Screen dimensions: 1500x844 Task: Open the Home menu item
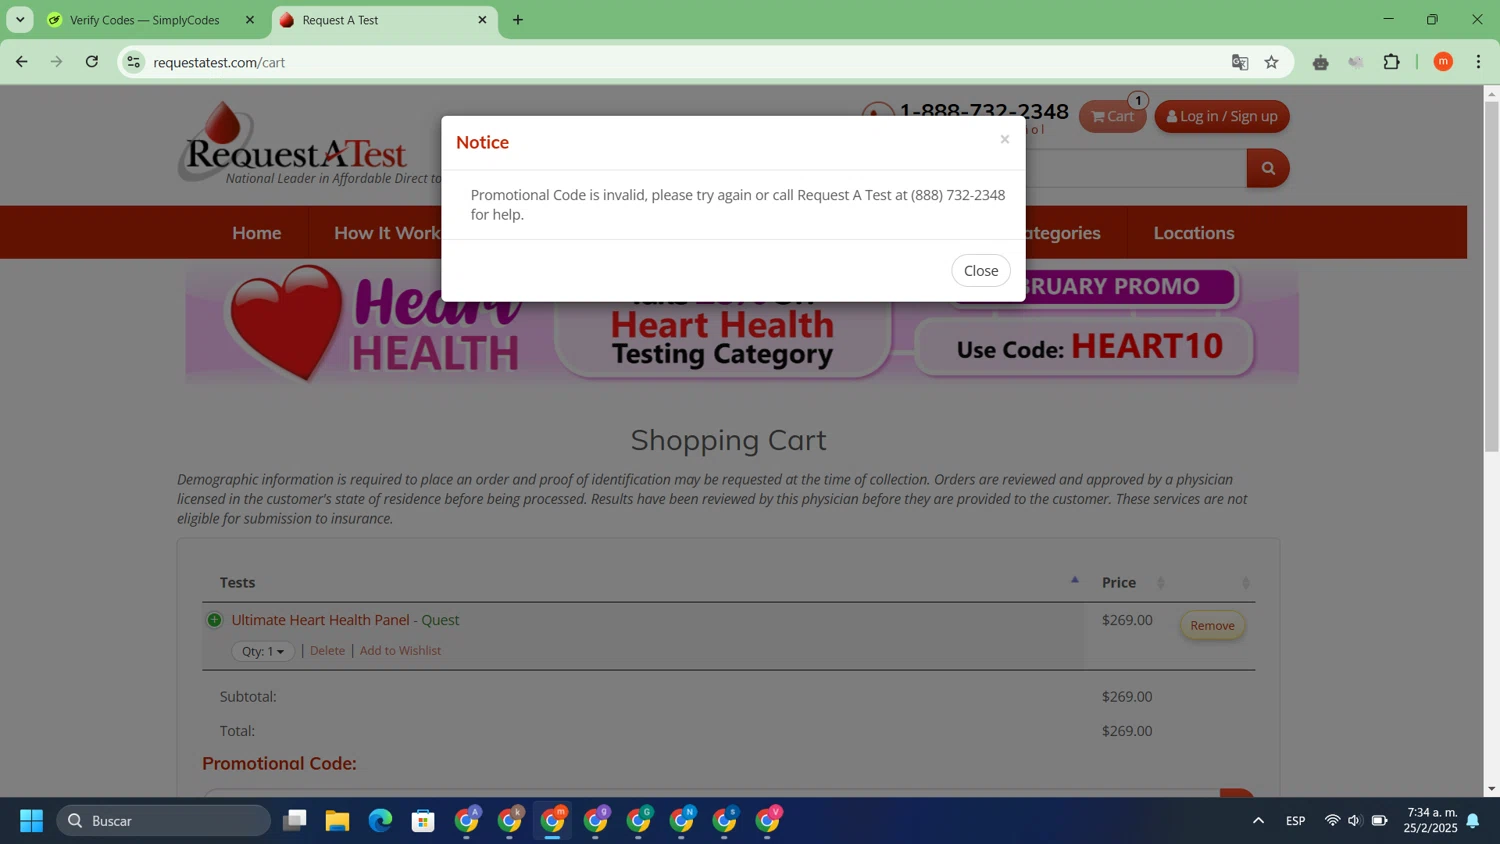(x=257, y=233)
